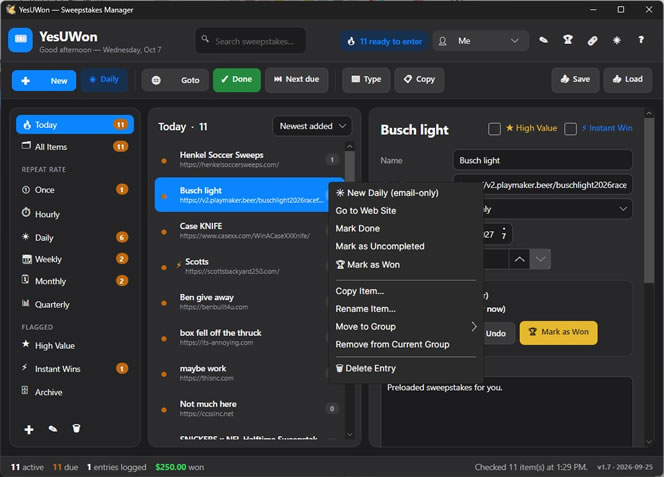Expand the repeat rate dropdown arrow
The height and width of the screenshot is (477, 664).
coord(623,209)
